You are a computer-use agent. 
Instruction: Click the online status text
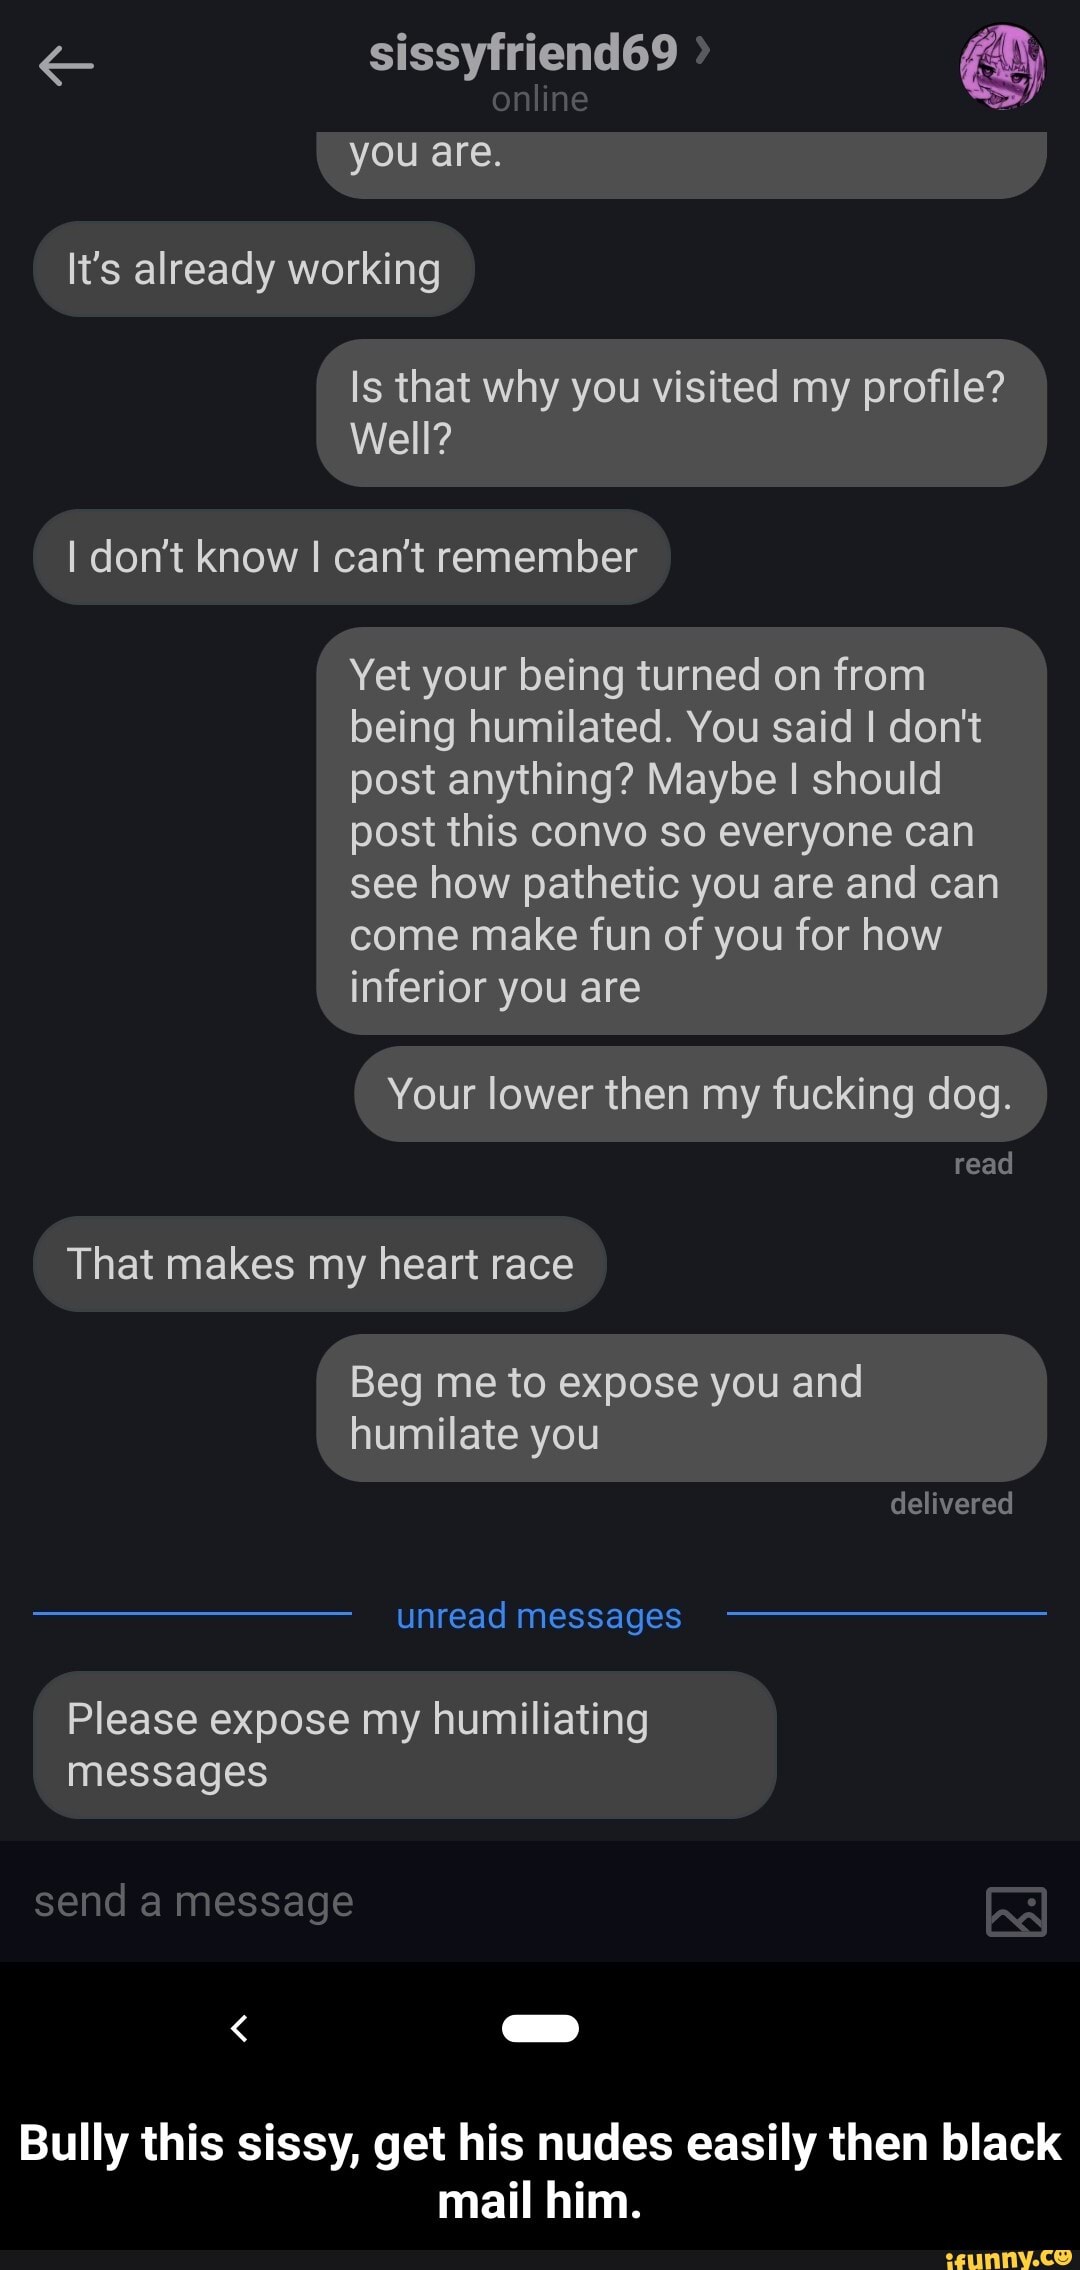[540, 99]
